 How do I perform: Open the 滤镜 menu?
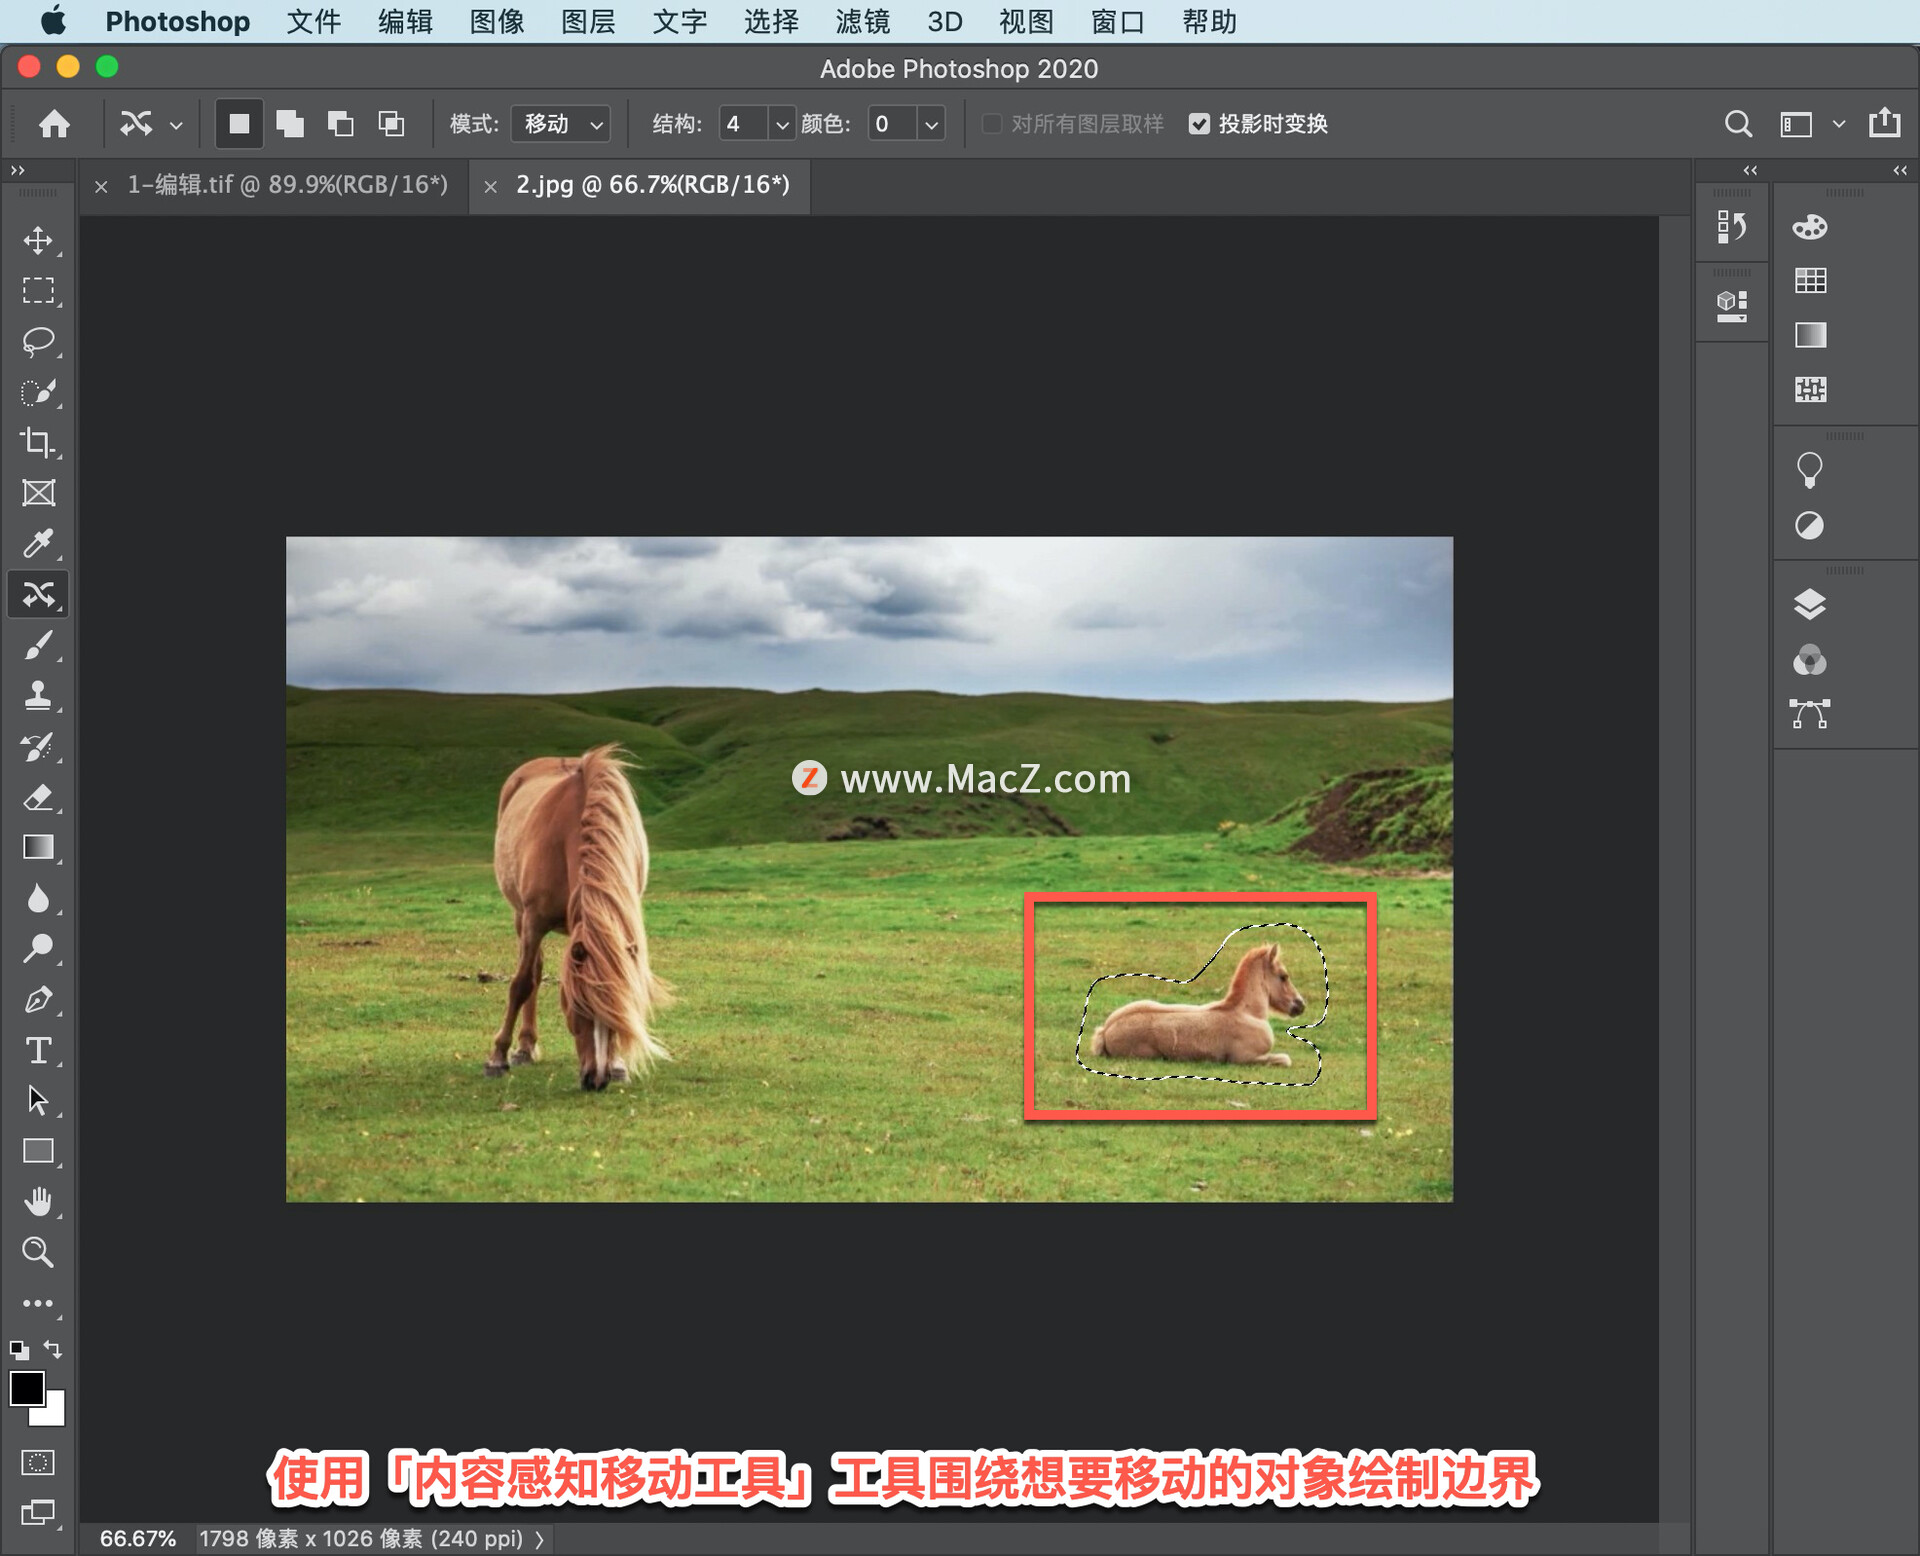point(862,22)
